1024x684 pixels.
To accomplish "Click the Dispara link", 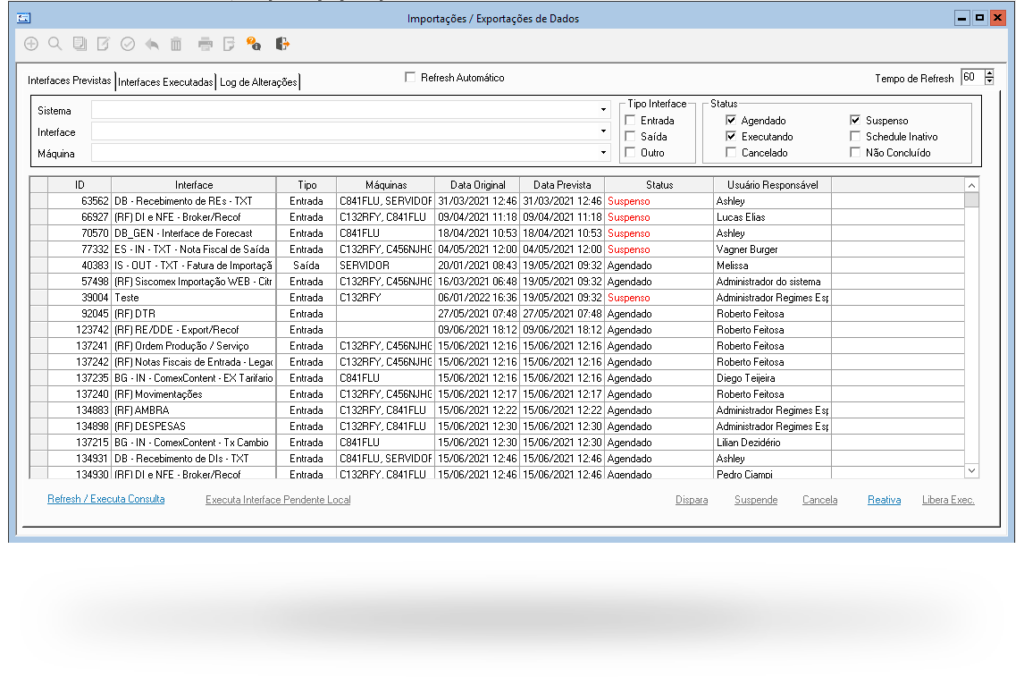I will pos(692,500).
